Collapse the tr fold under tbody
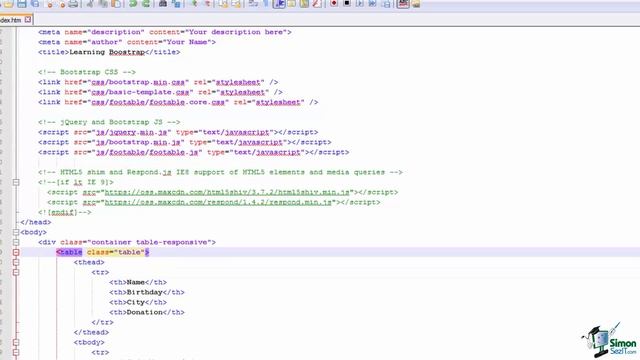This screenshot has height=360, width=640. 16,352
